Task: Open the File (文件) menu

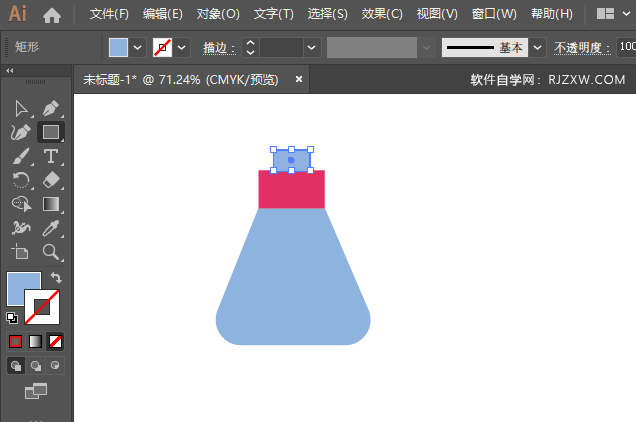Action: tap(109, 14)
